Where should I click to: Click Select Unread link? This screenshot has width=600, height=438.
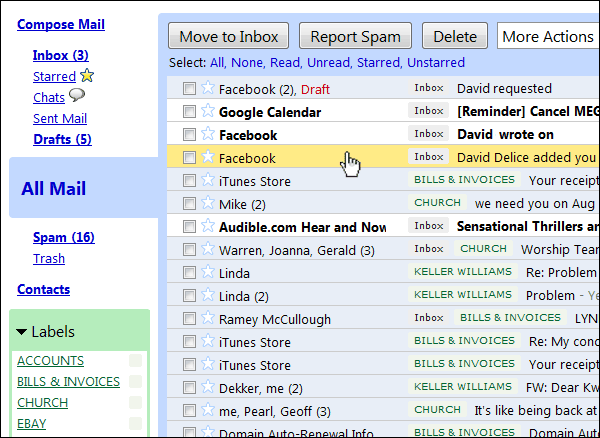(x=329, y=62)
